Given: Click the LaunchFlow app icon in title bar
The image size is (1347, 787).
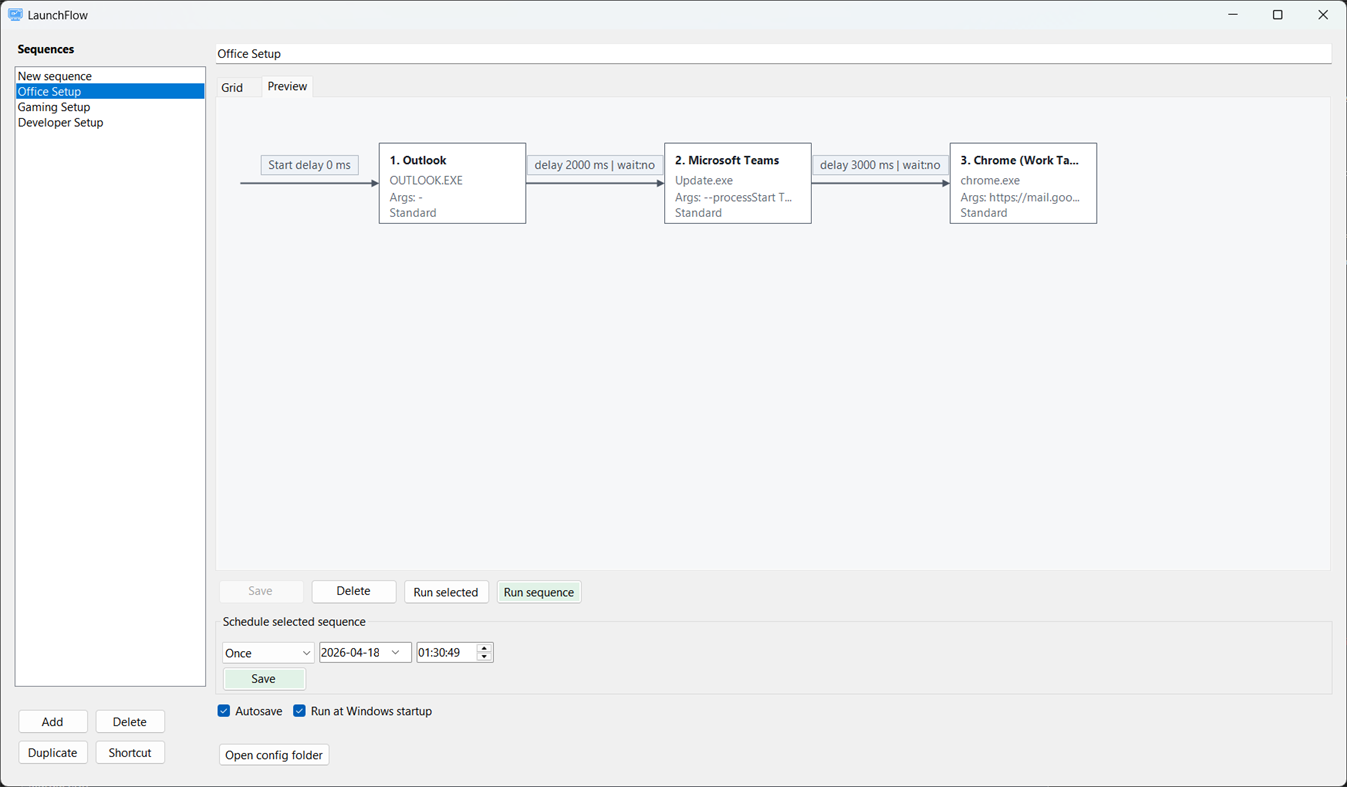Looking at the screenshot, I should [x=15, y=15].
